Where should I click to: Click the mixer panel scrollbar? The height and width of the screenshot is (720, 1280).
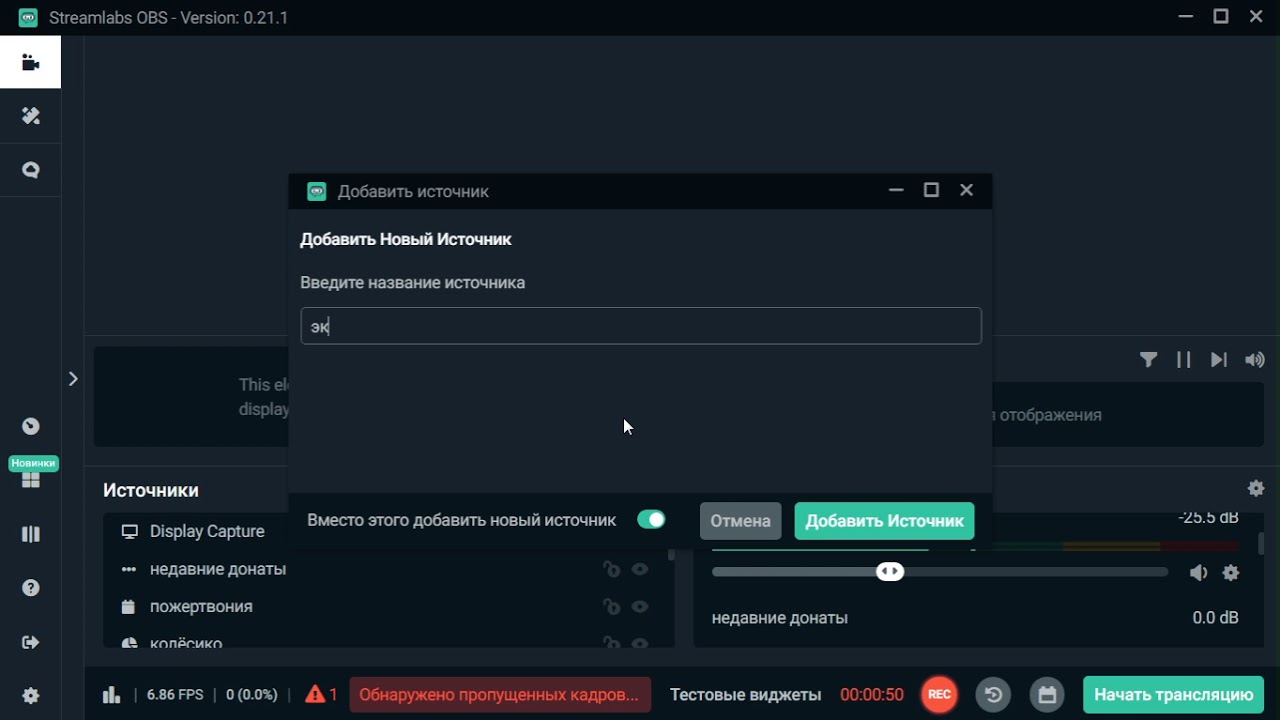1261,543
